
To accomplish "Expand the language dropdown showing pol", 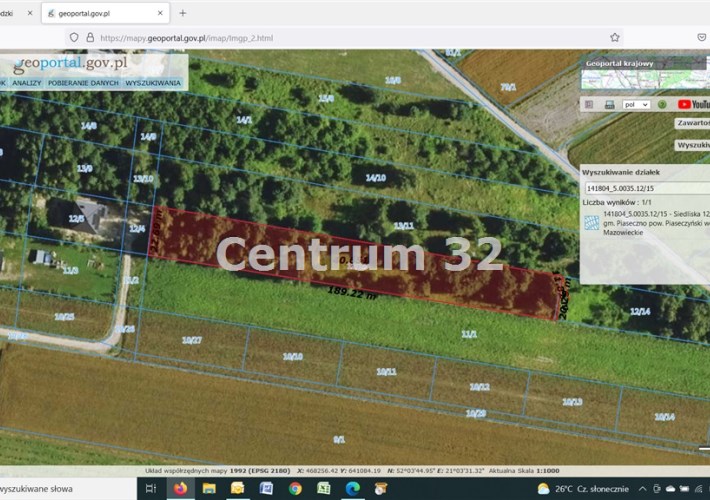I will [636, 104].
